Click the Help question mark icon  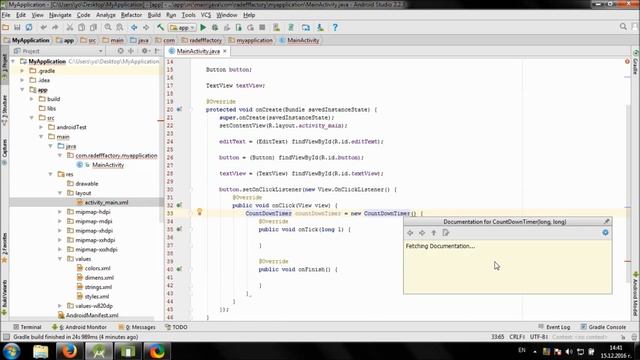pyautogui.click(x=335, y=27)
